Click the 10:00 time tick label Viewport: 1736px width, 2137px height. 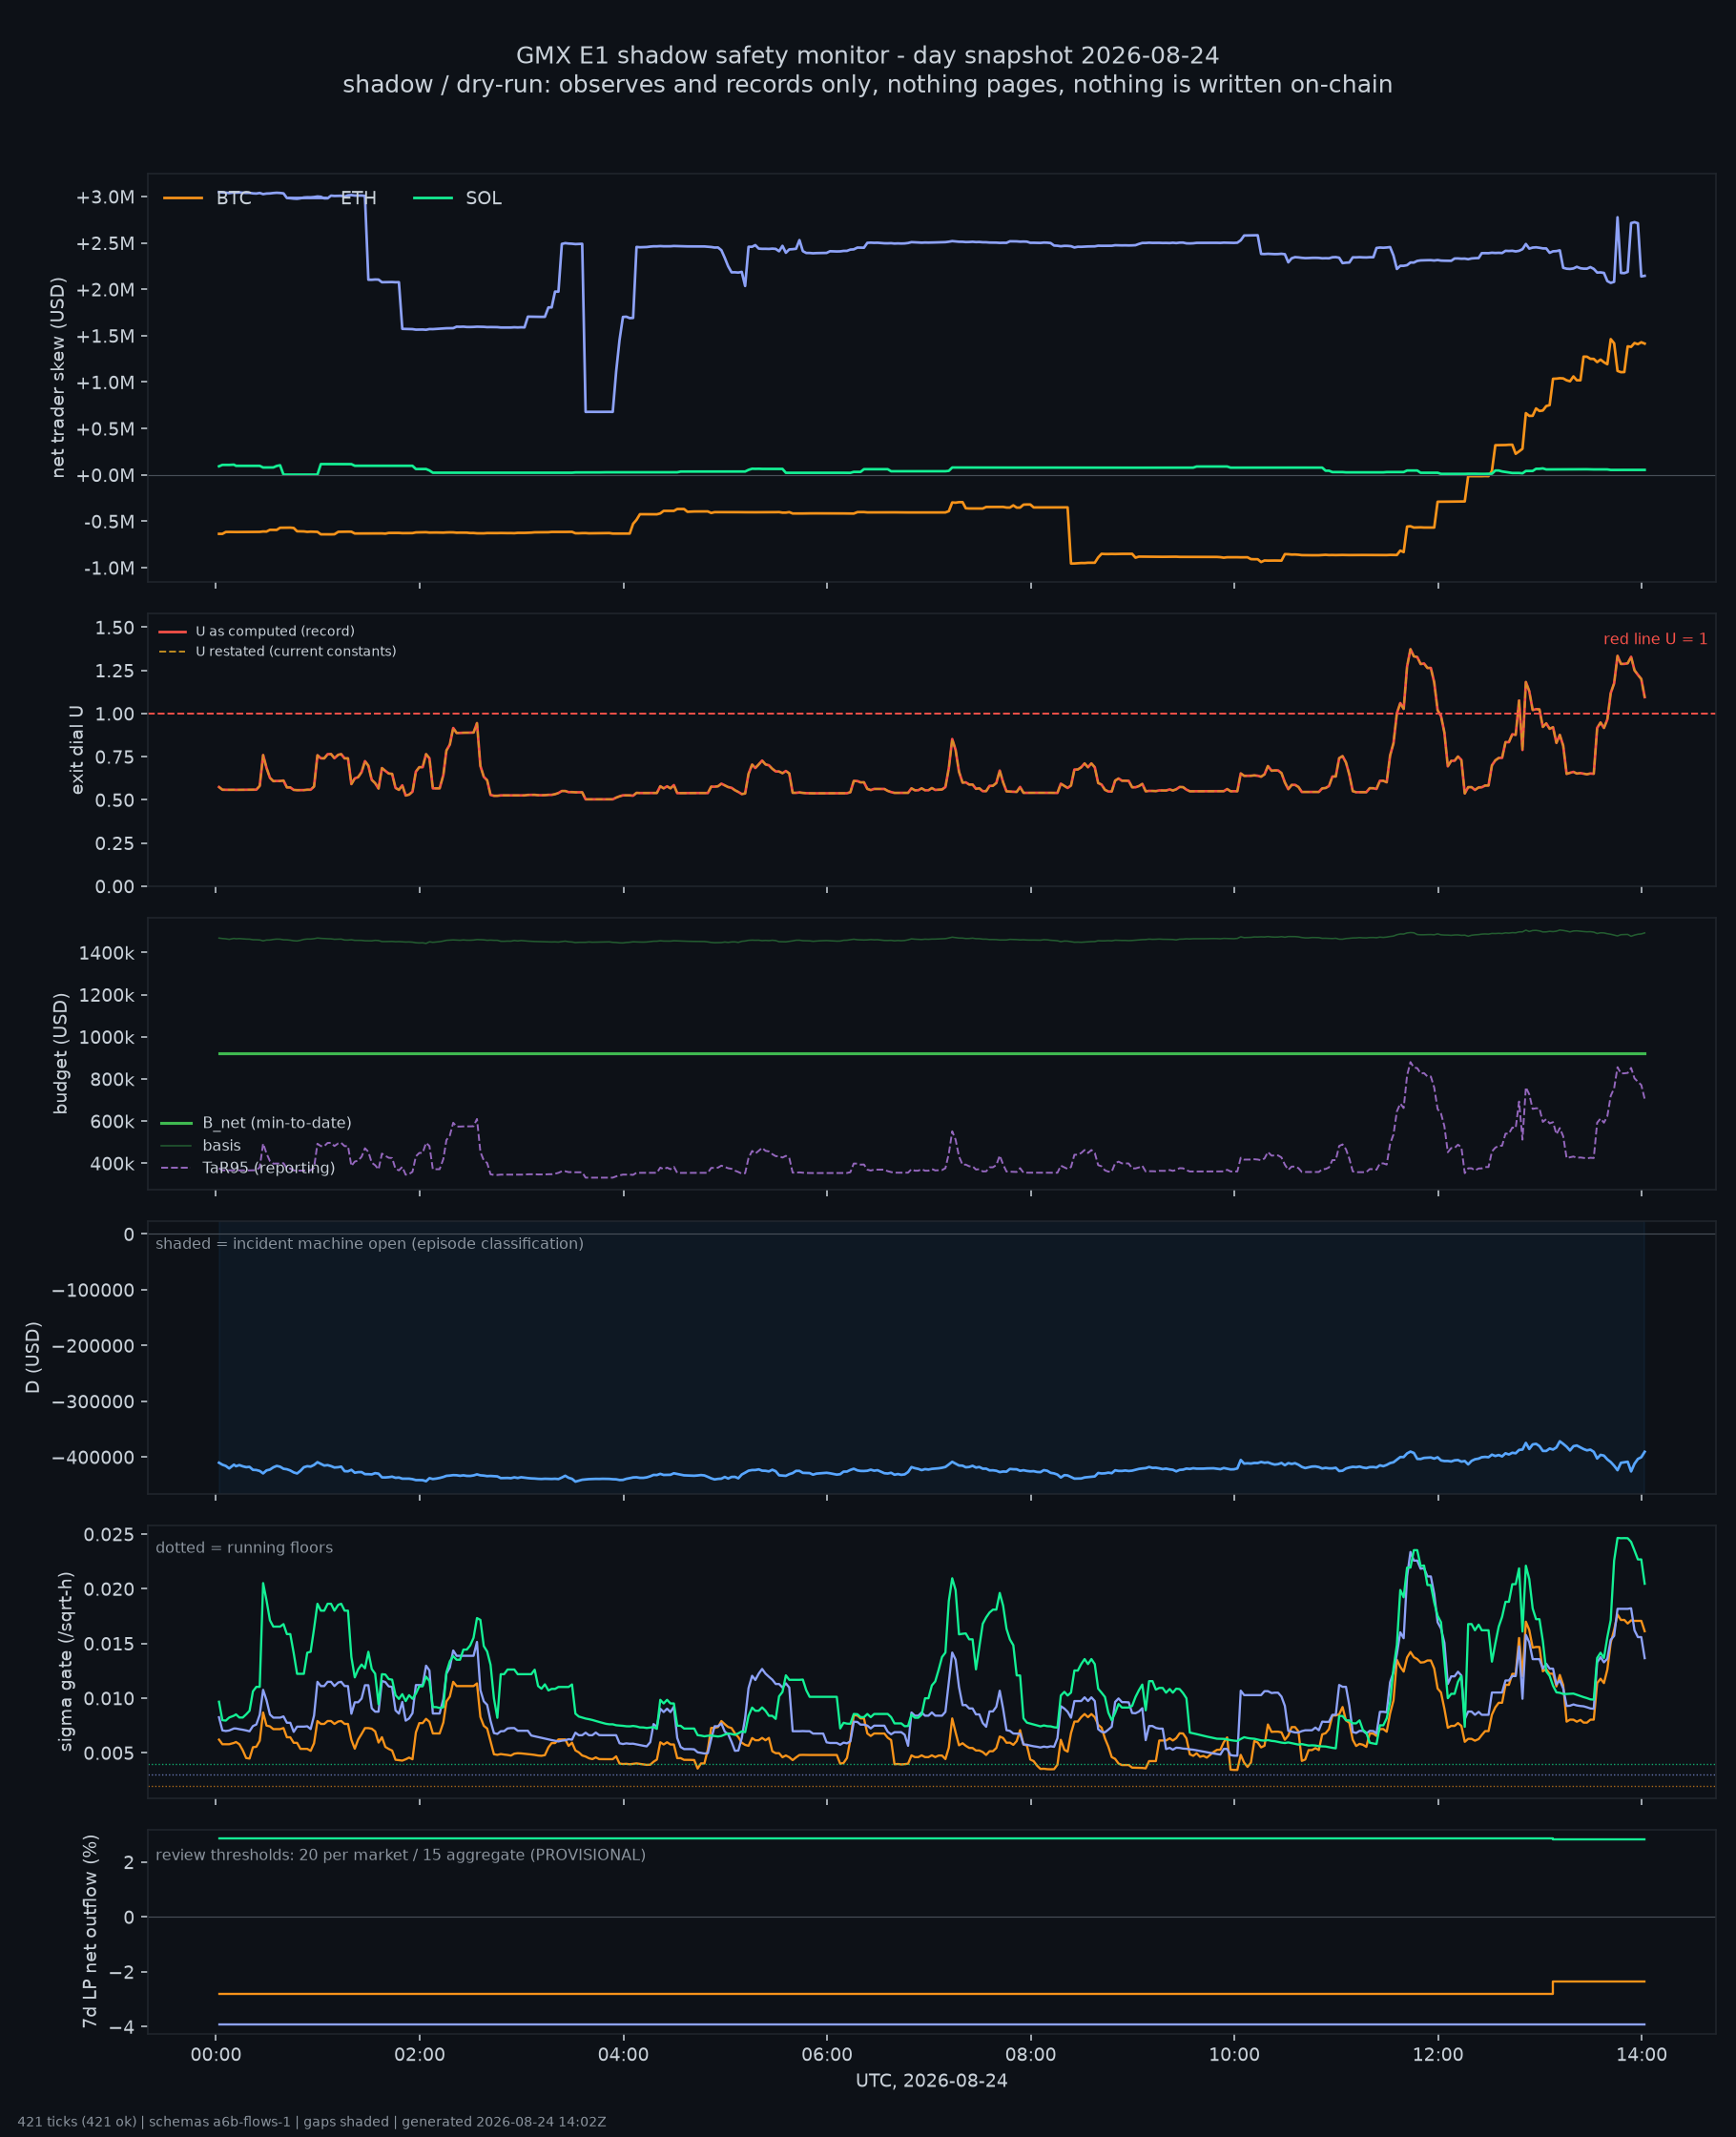tap(1234, 2054)
